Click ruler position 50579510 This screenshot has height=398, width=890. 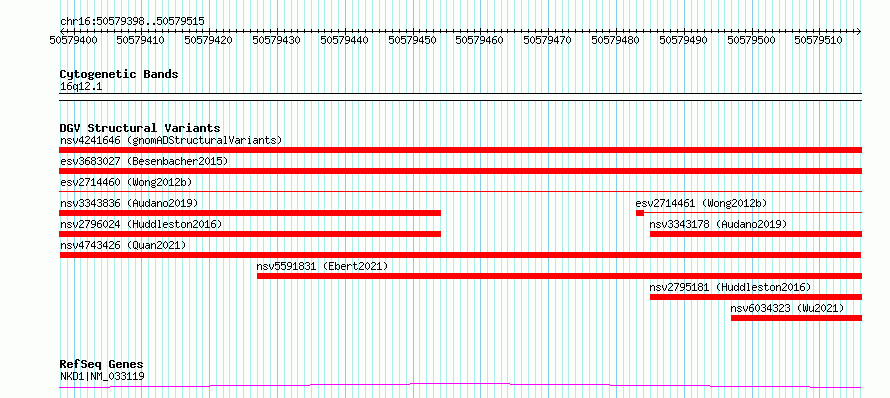[x=818, y=40]
